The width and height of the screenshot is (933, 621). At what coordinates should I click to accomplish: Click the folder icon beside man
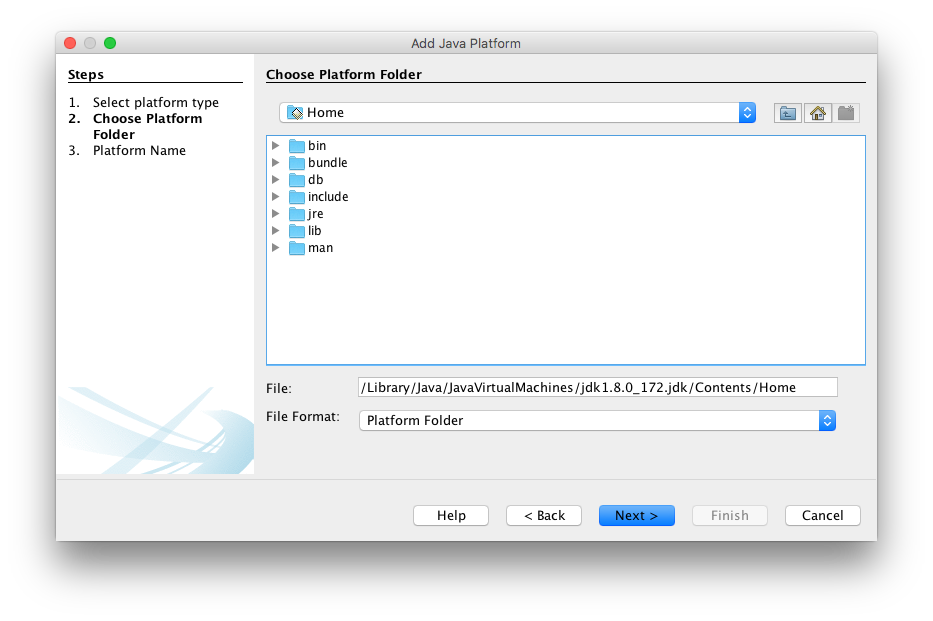[x=297, y=247]
